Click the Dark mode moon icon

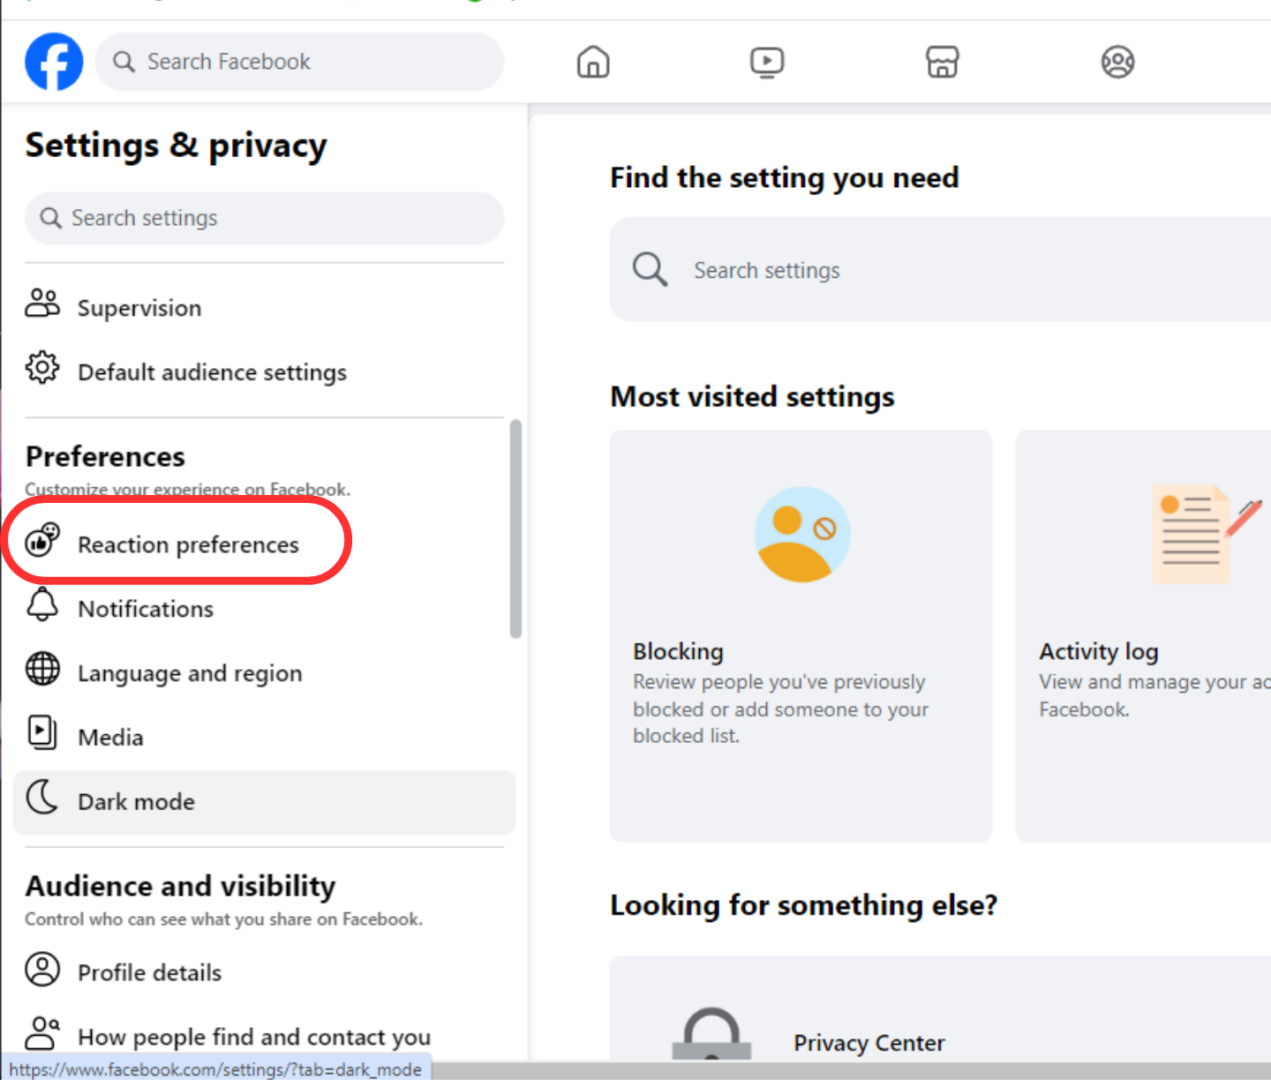coord(42,797)
